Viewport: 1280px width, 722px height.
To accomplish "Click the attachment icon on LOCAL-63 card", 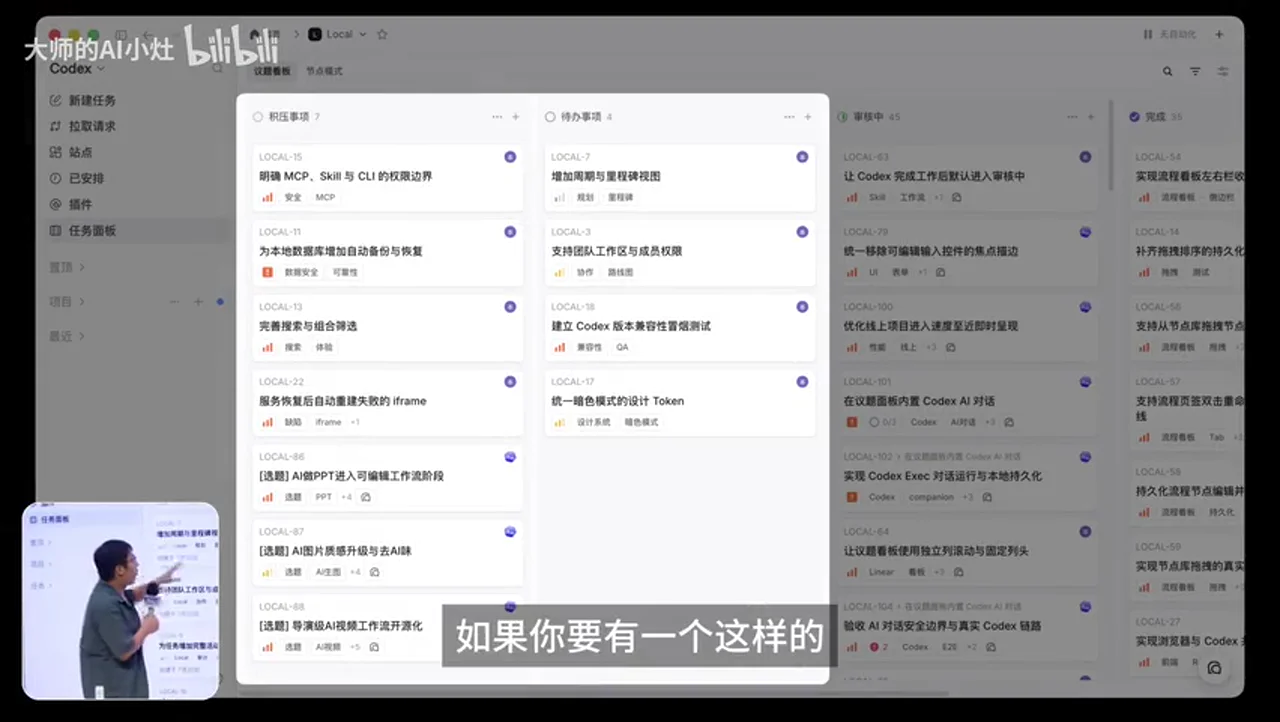I will pos(957,197).
